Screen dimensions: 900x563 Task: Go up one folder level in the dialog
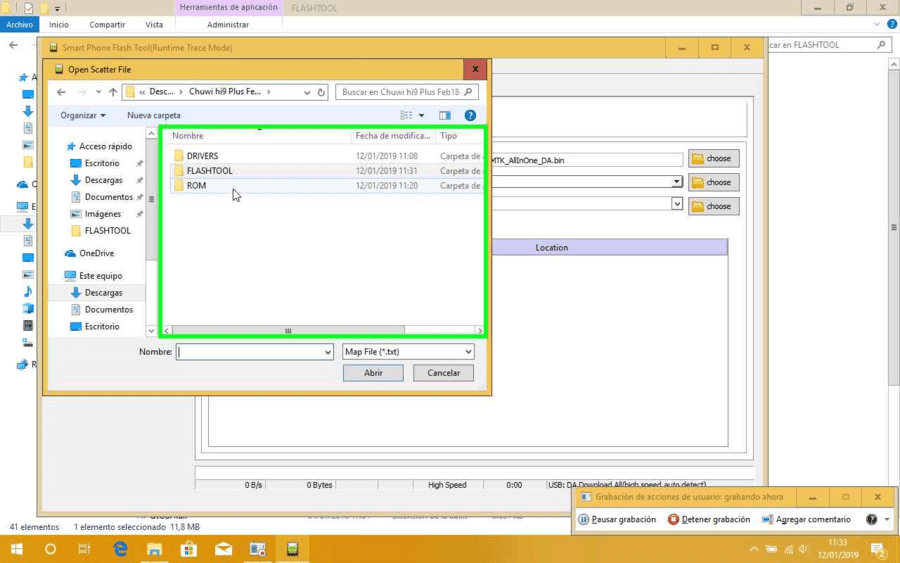(113, 92)
